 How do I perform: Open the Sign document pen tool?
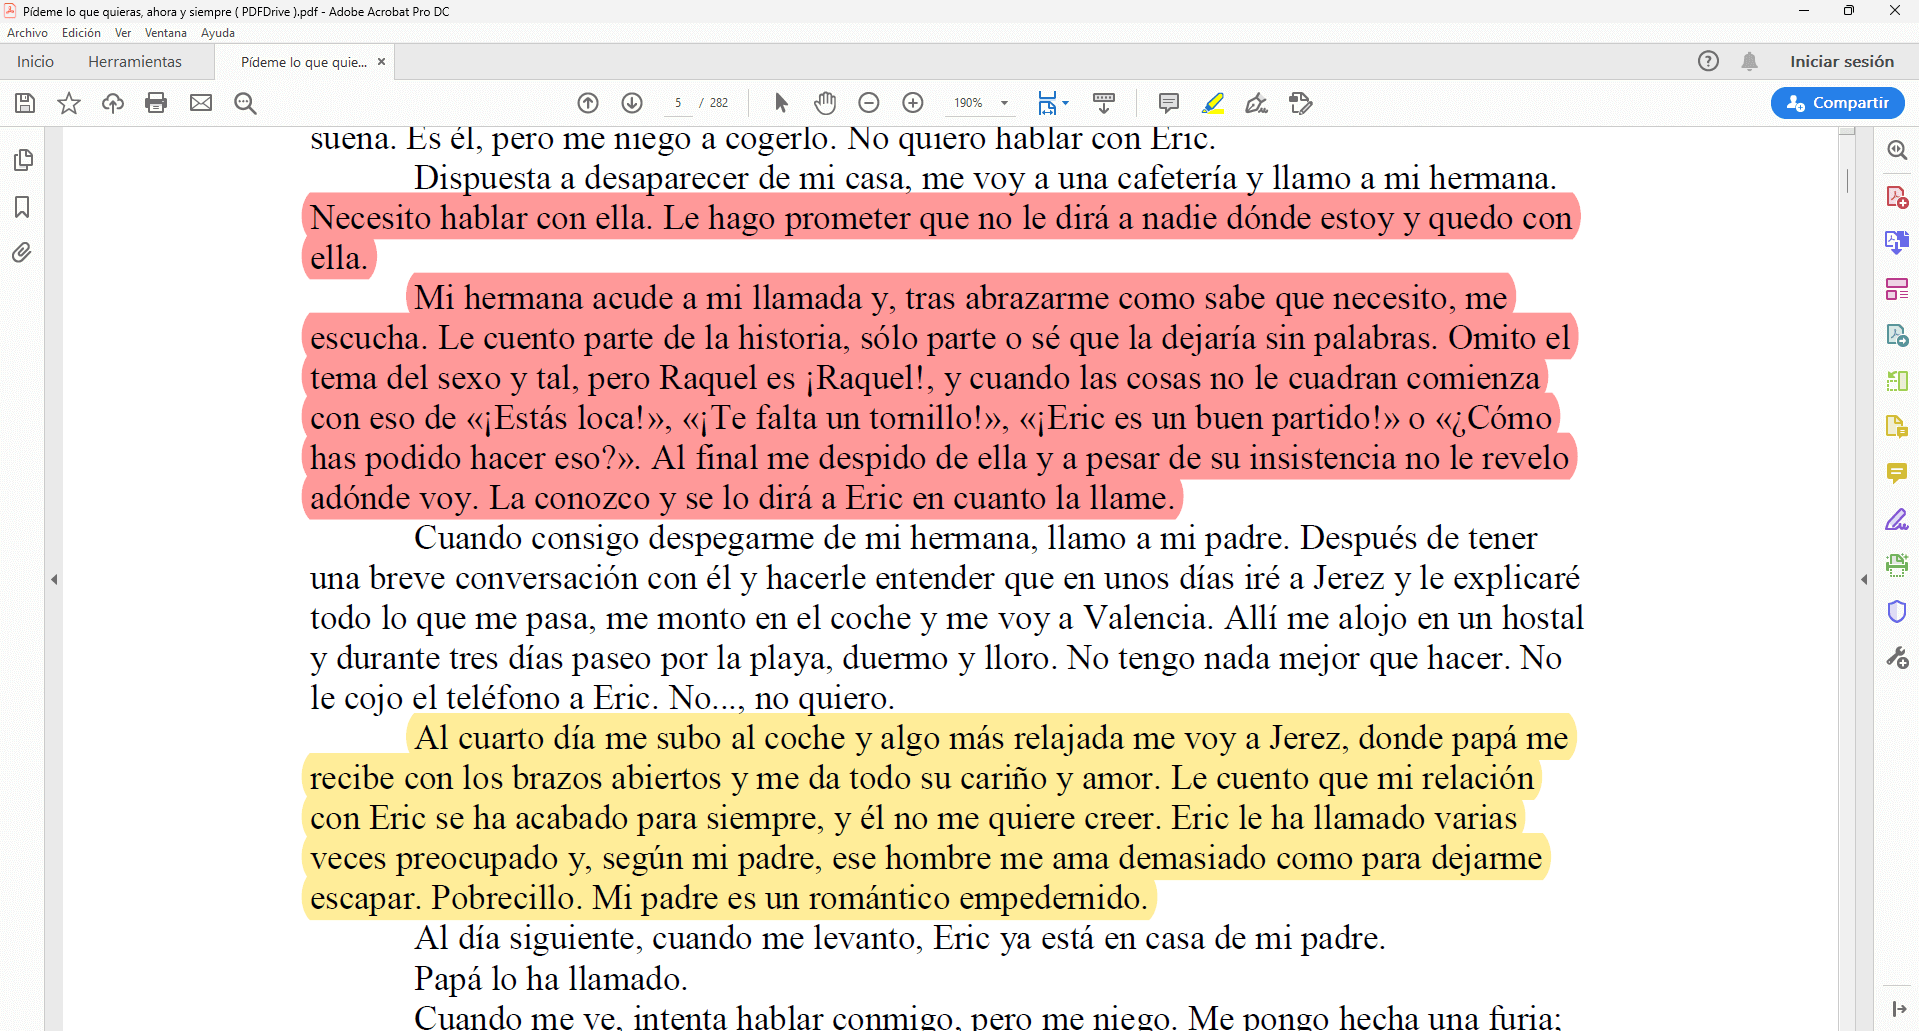click(x=1257, y=103)
